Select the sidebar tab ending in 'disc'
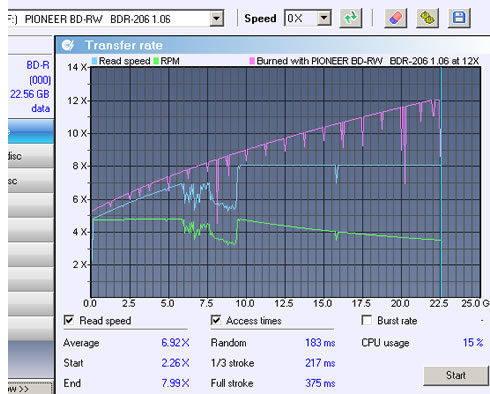Viewport: 490px width, 394px height. [x=31, y=156]
